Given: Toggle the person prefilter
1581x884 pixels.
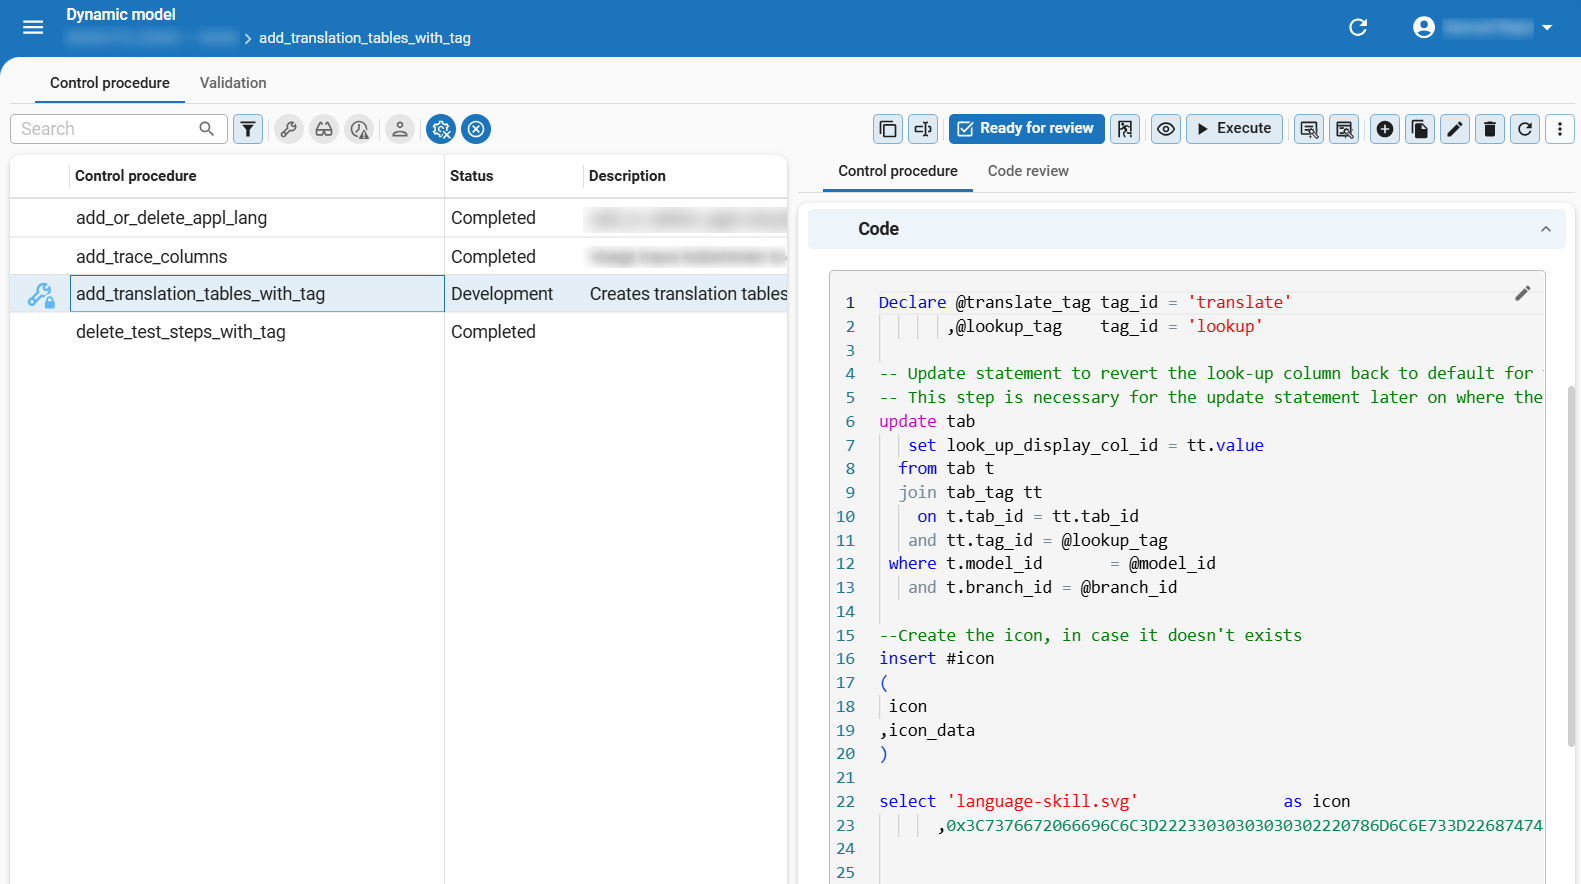Looking at the screenshot, I should coord(400,129).
